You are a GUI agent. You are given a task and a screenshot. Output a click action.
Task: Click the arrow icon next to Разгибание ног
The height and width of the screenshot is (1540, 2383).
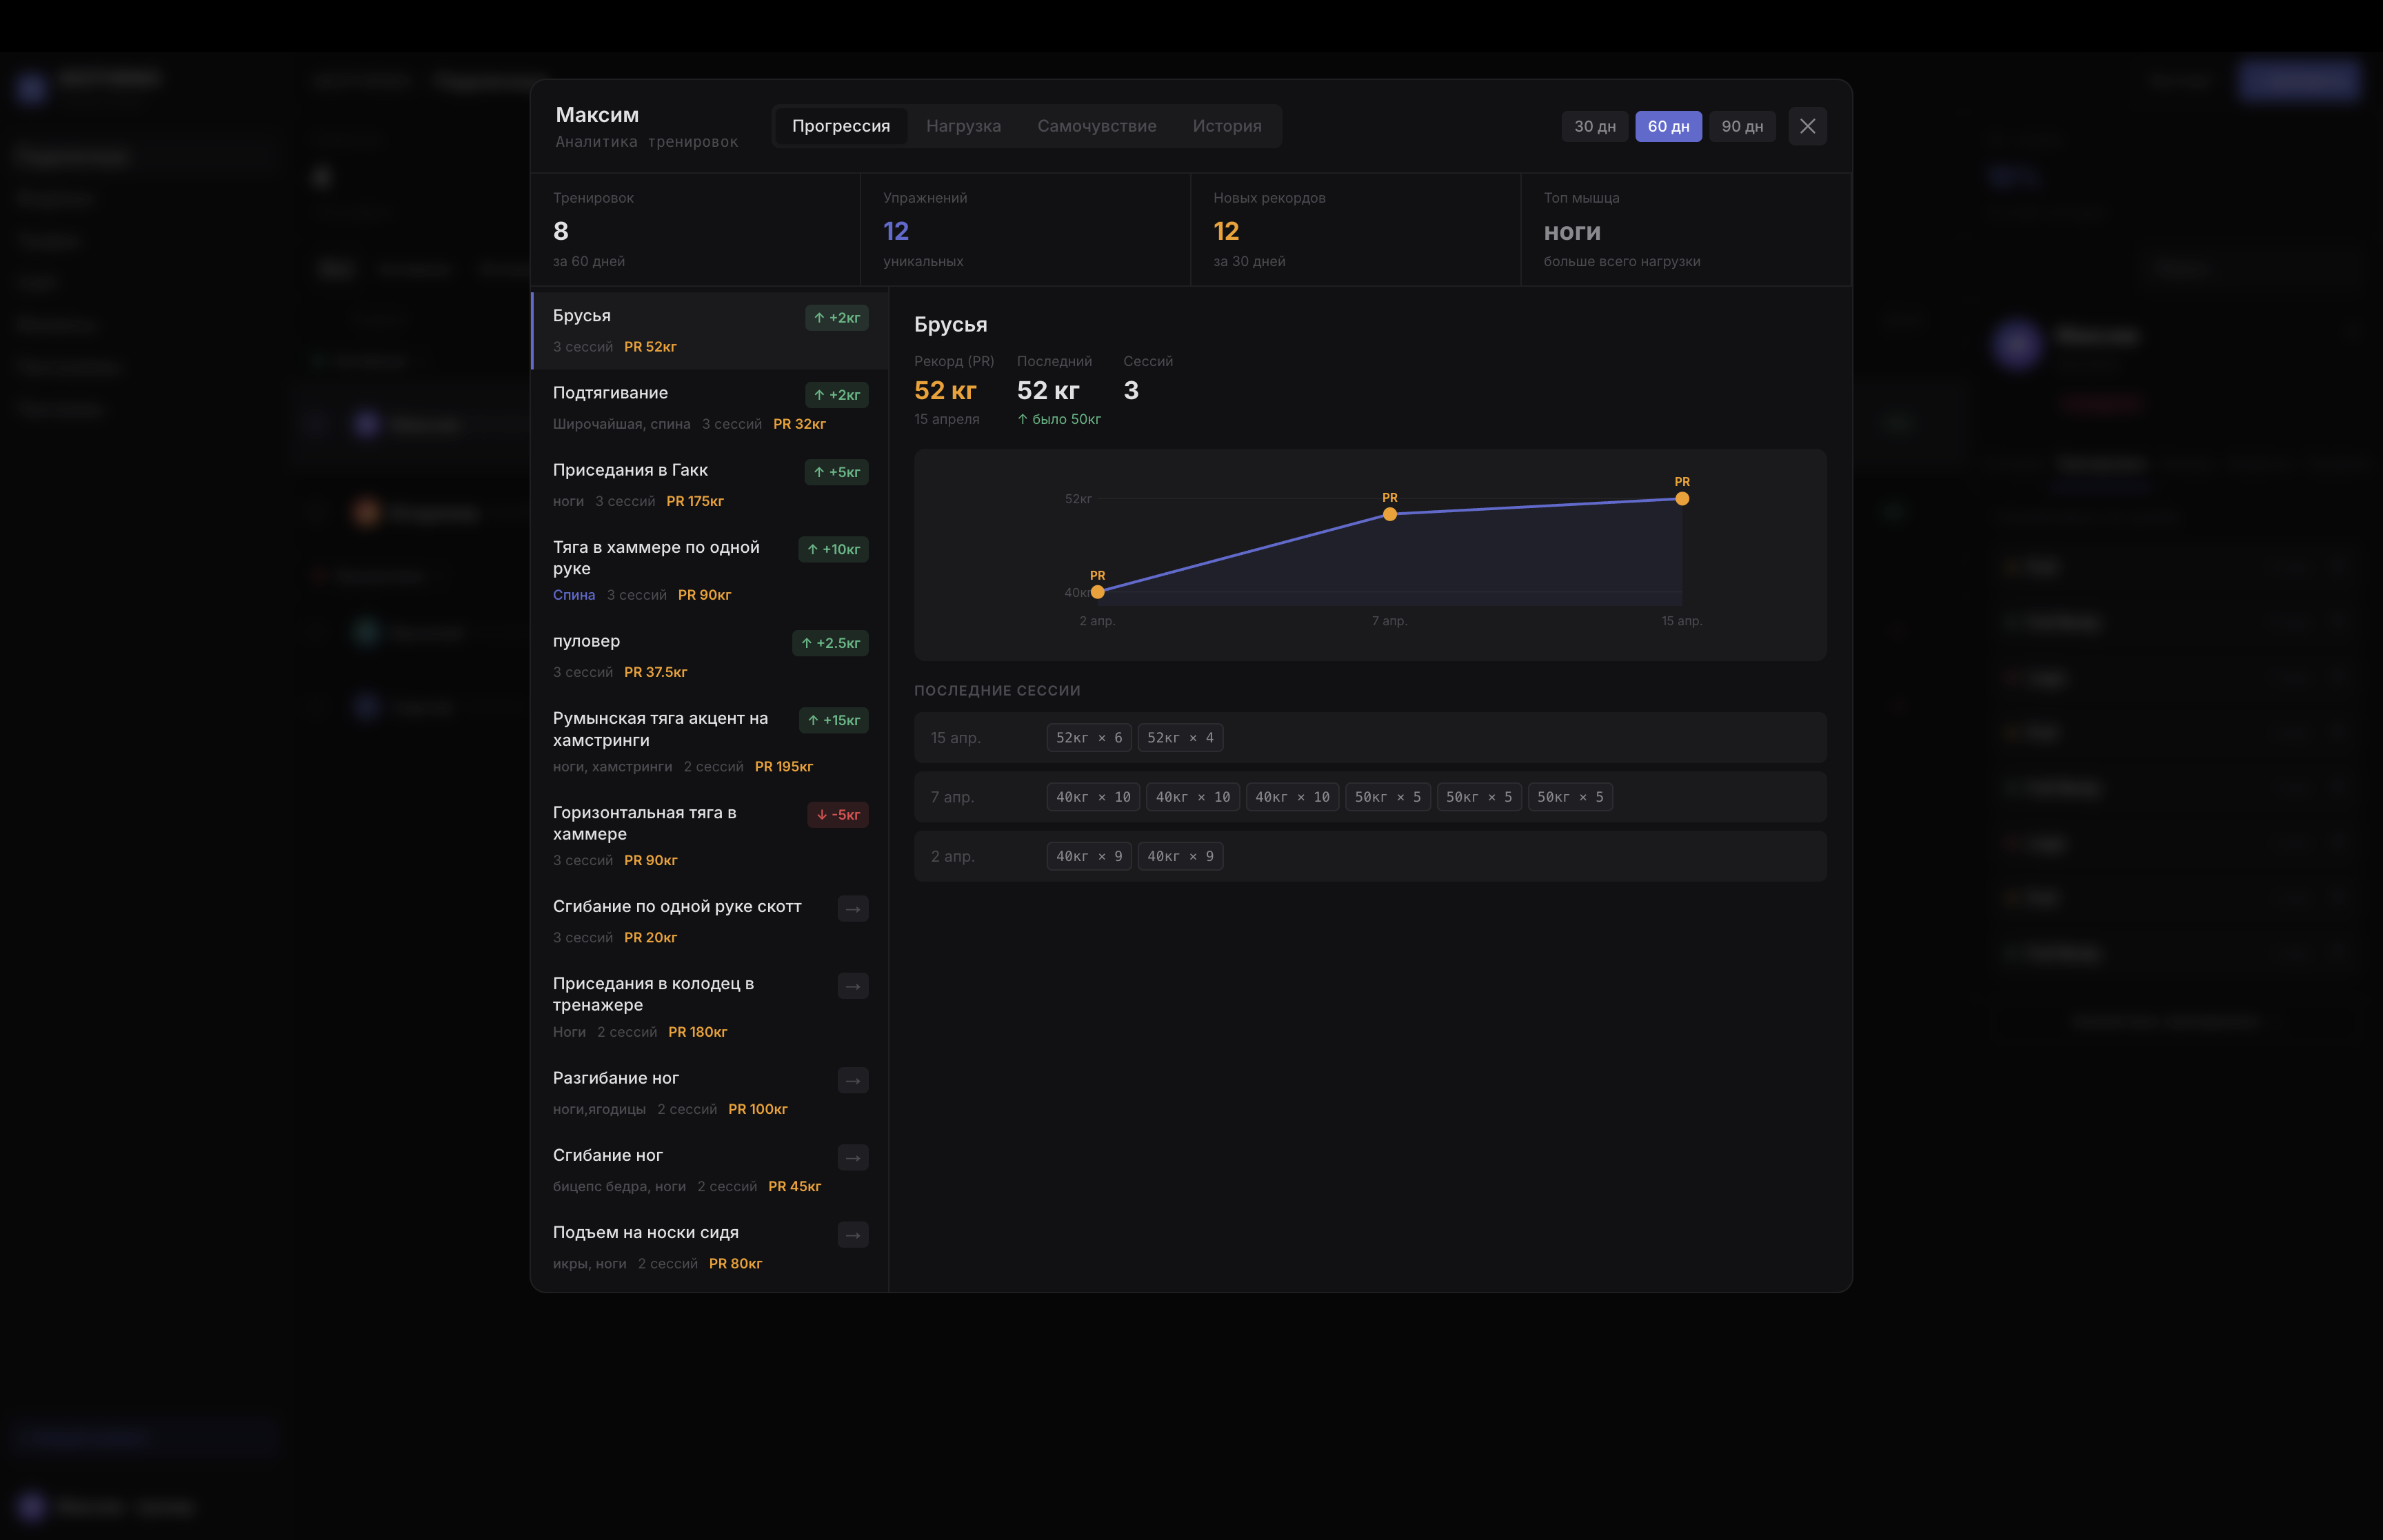(x=852, y=1080)
